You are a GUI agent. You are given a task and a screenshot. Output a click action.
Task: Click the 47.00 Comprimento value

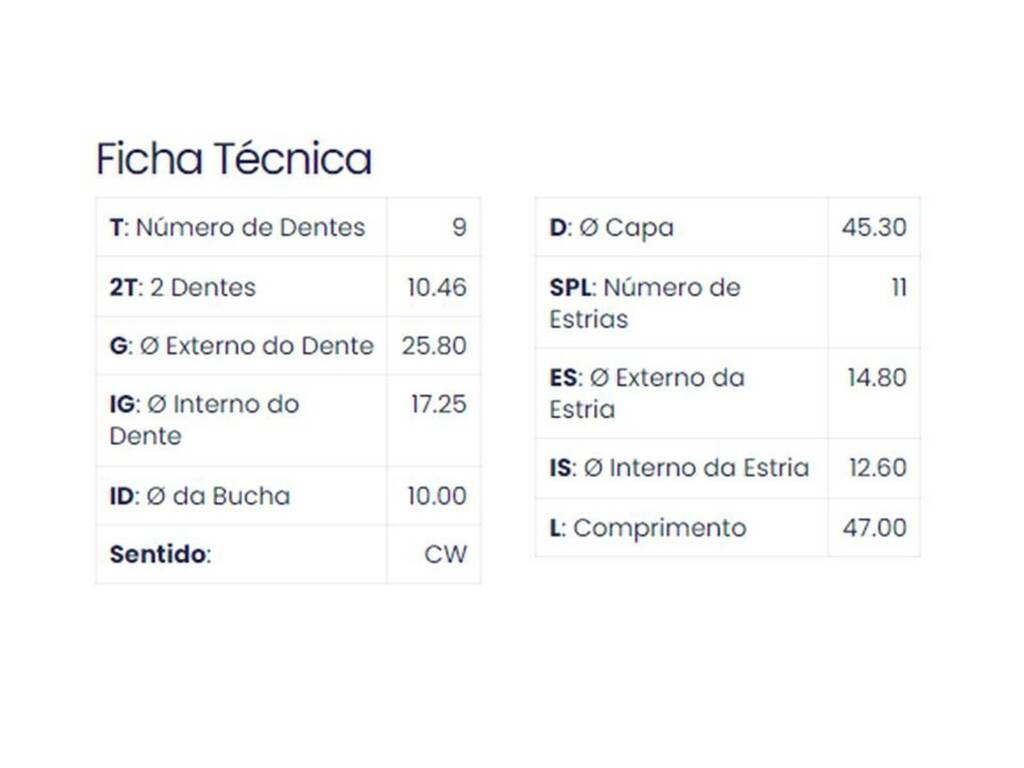point(874,528)
